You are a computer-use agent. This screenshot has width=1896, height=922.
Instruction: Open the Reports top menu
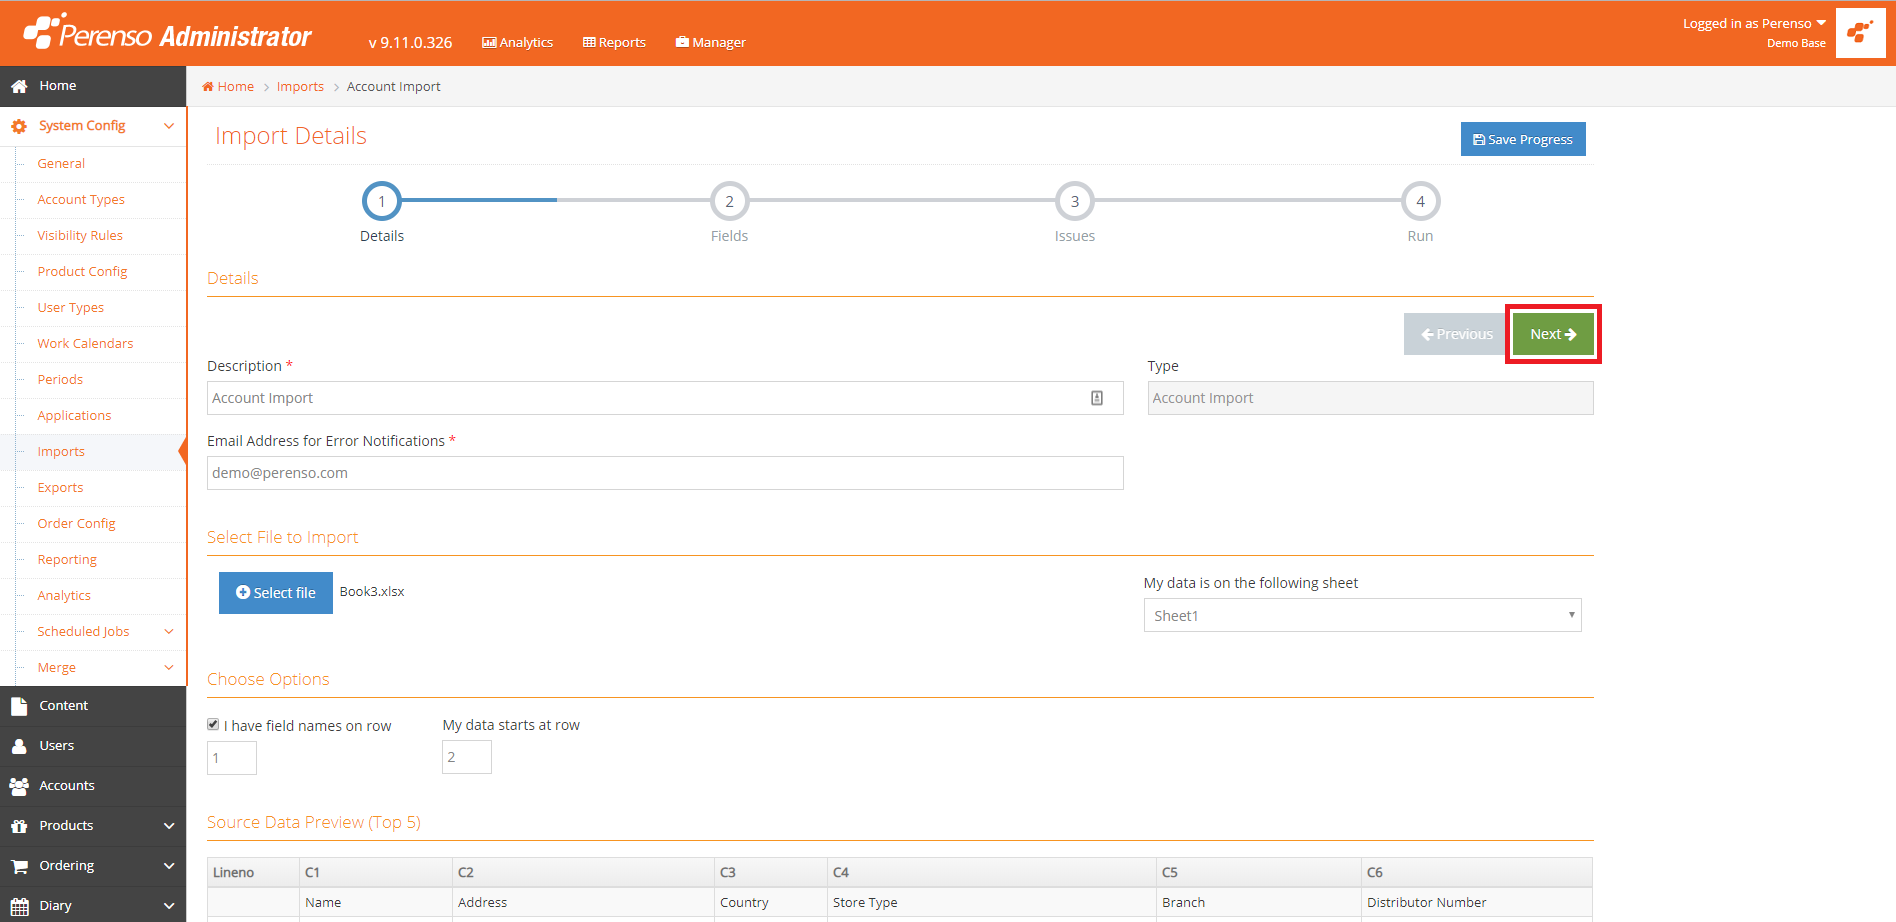point(614,43)
